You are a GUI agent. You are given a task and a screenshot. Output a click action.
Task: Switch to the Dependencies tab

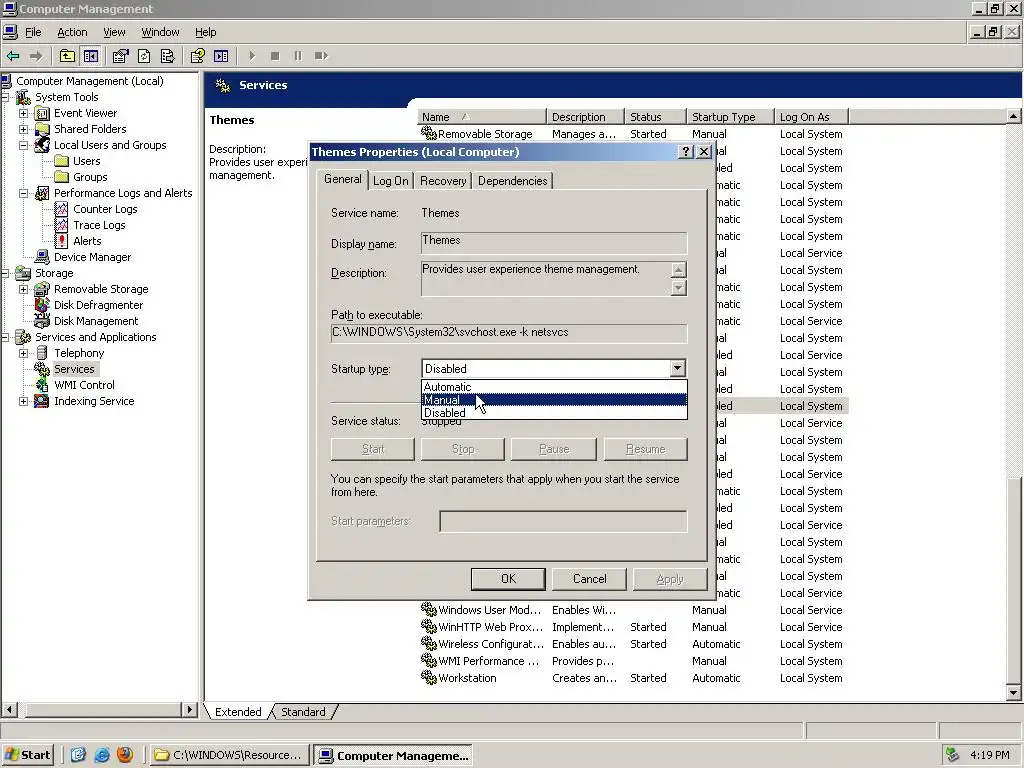tap(512, 181)
